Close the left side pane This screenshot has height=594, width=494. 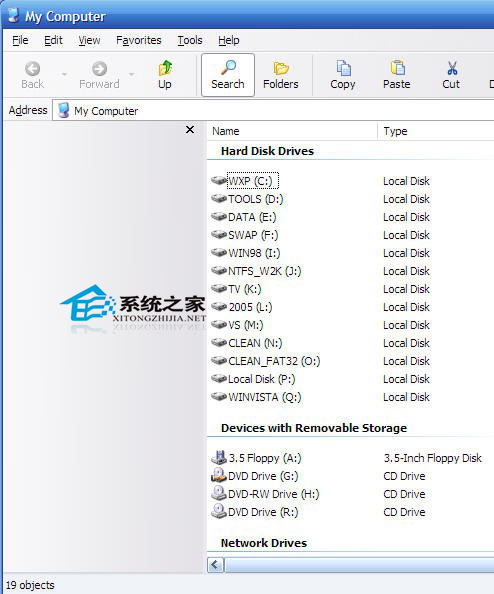(x=190, y=130)
